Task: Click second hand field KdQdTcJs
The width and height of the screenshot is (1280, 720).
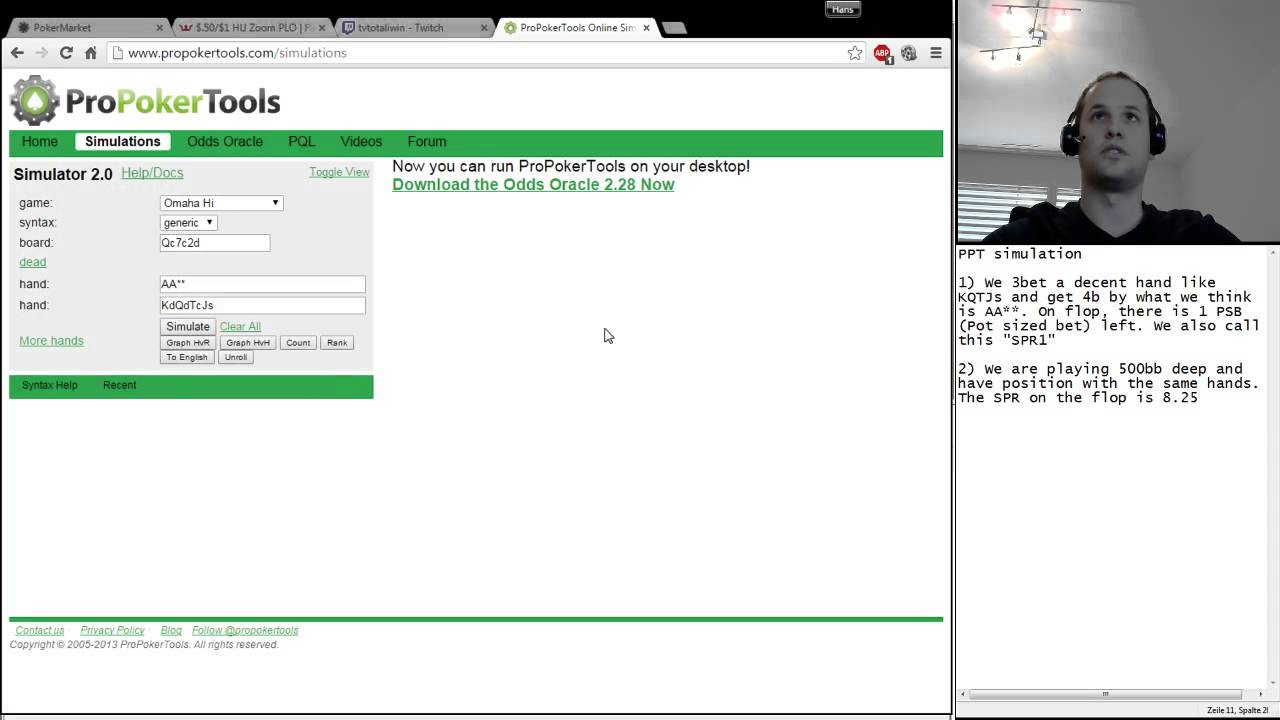Action: coord(262,305)
